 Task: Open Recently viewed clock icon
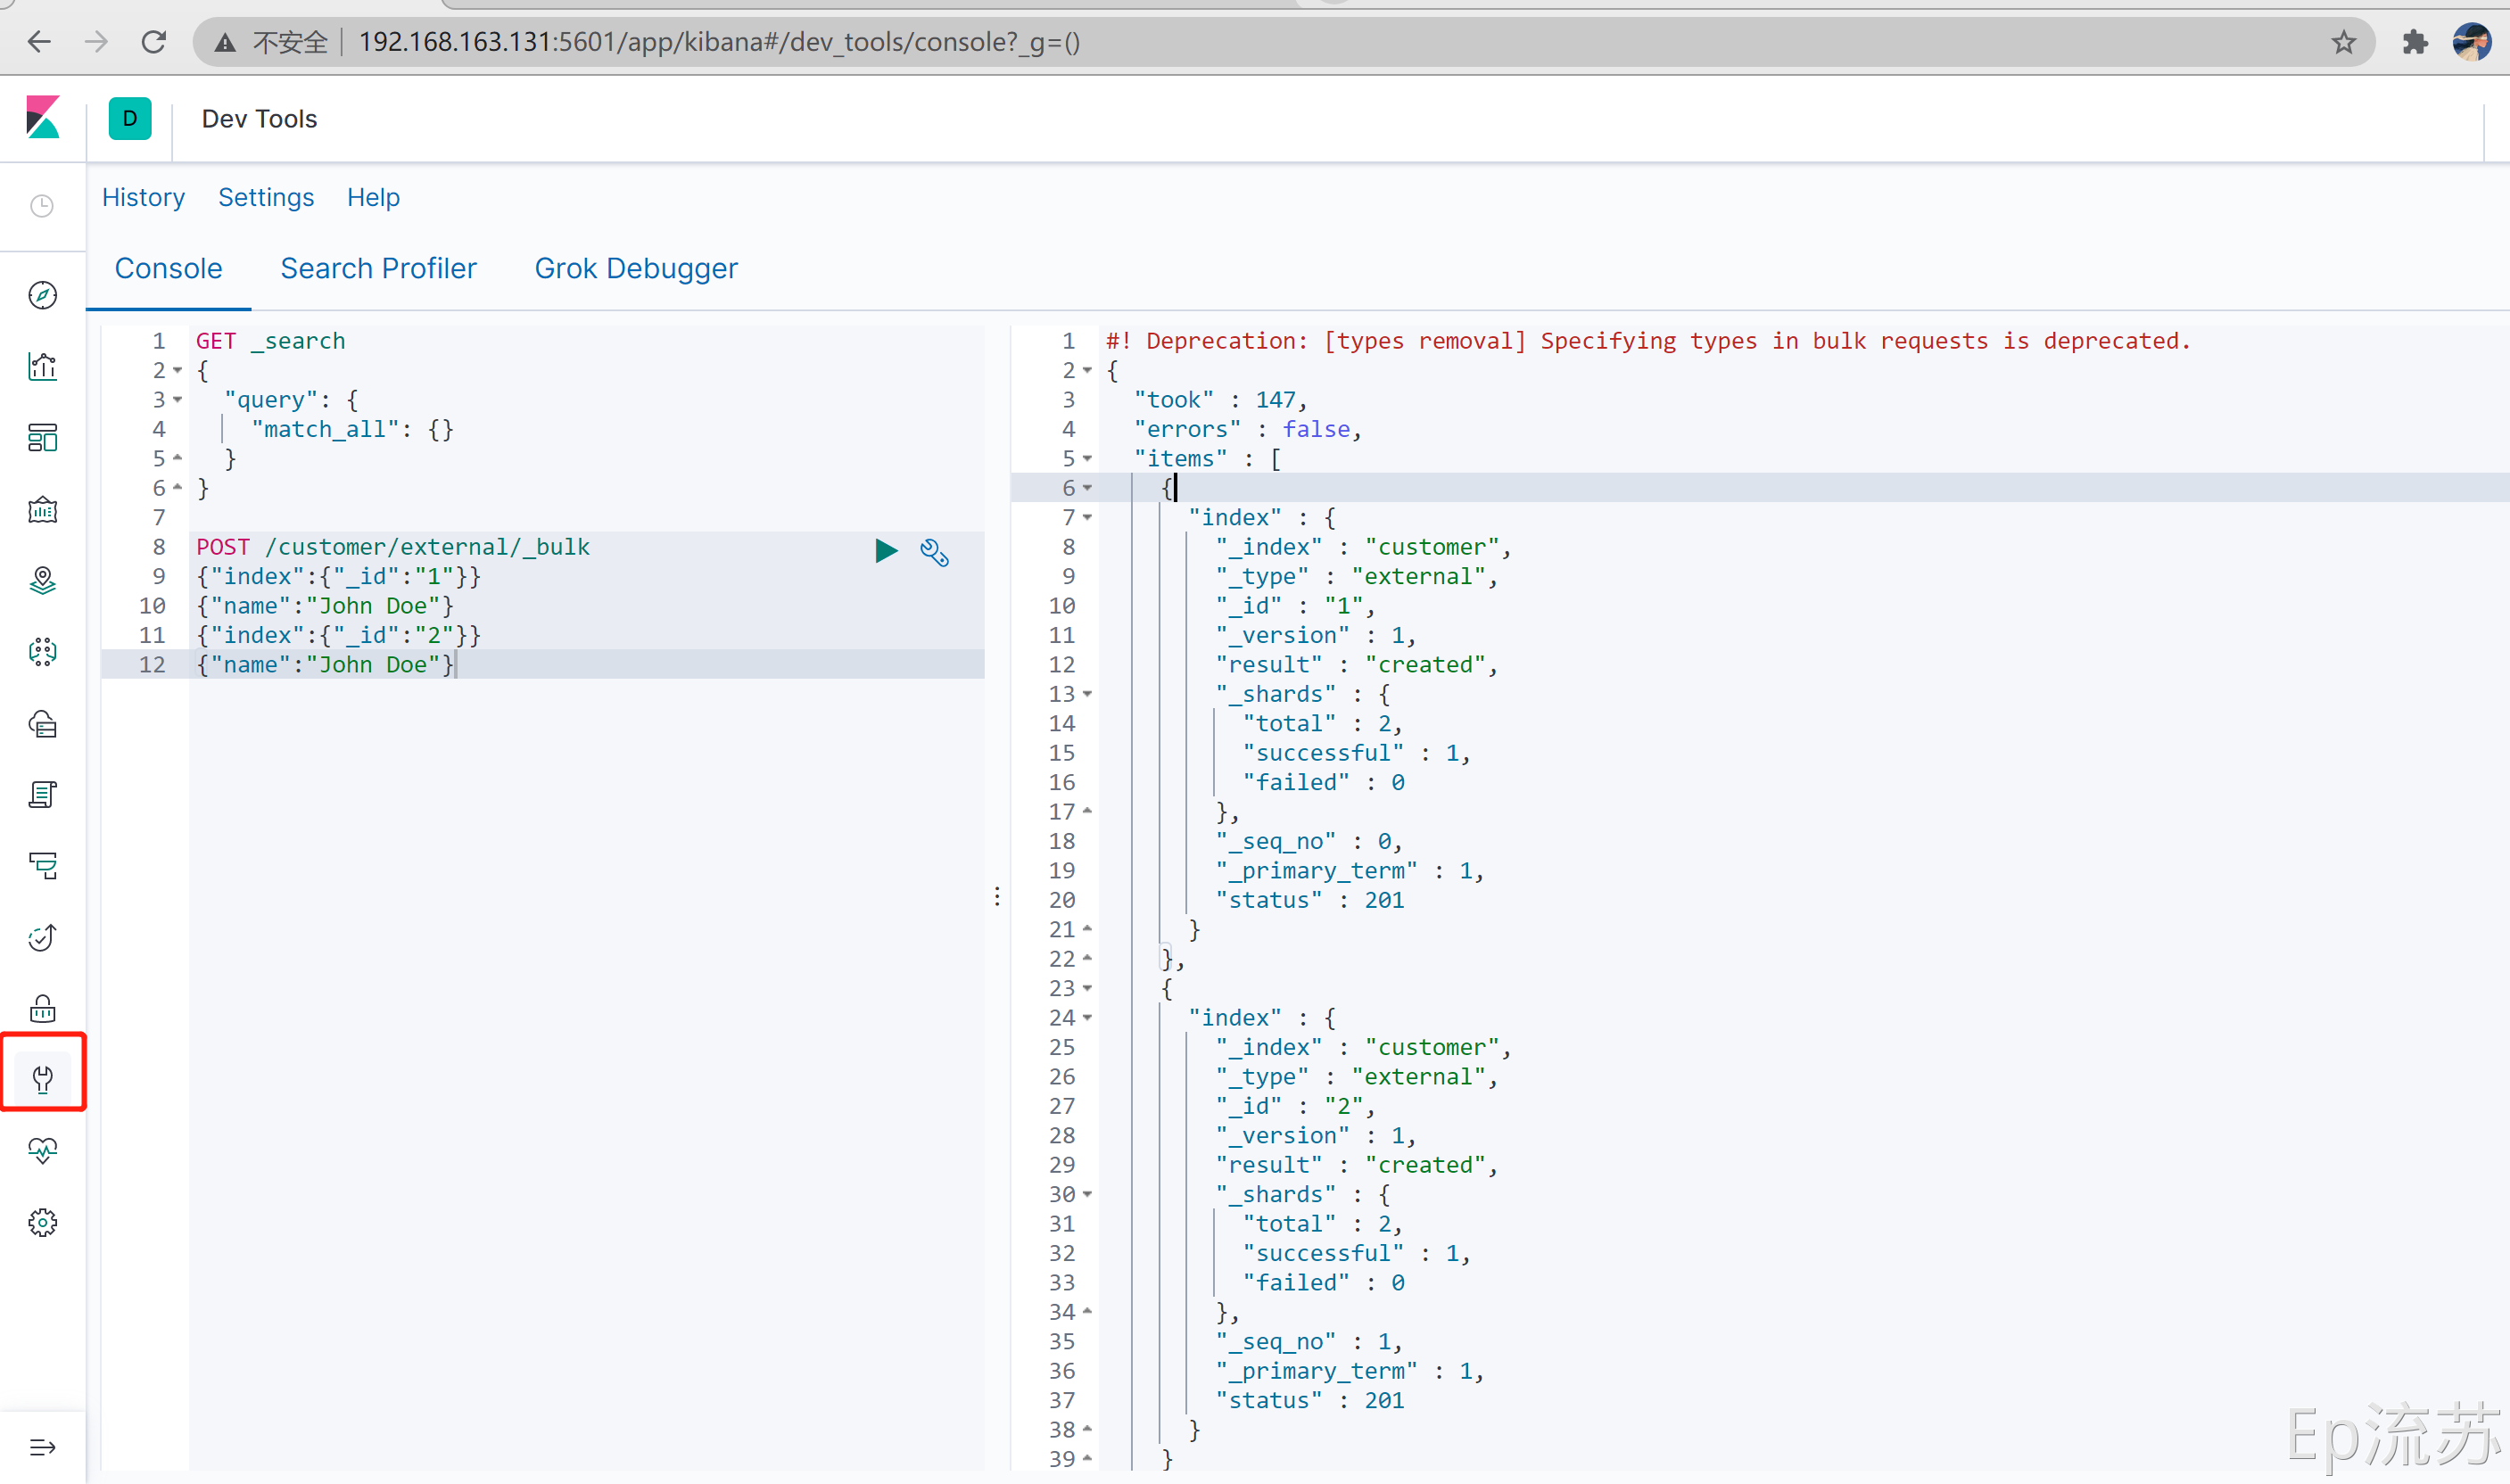pyautogui.click(x=42, y=206)
